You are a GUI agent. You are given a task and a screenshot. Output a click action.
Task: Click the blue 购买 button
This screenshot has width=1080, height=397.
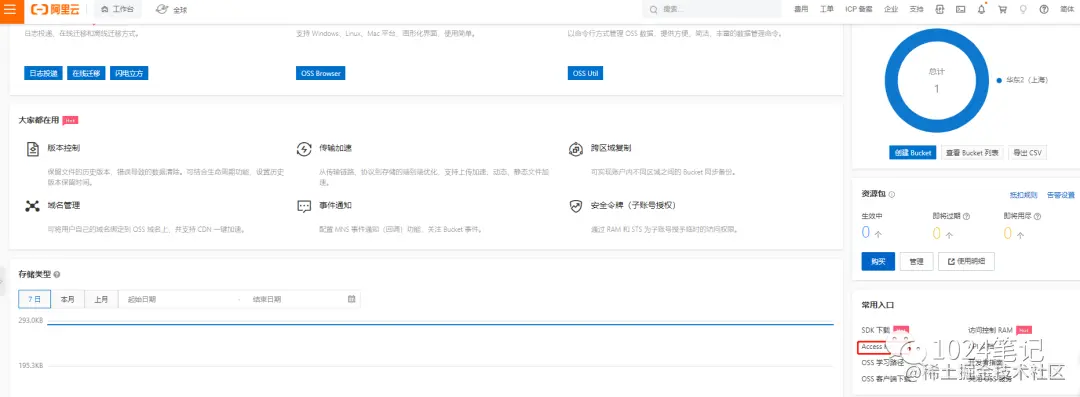(878, 261)
